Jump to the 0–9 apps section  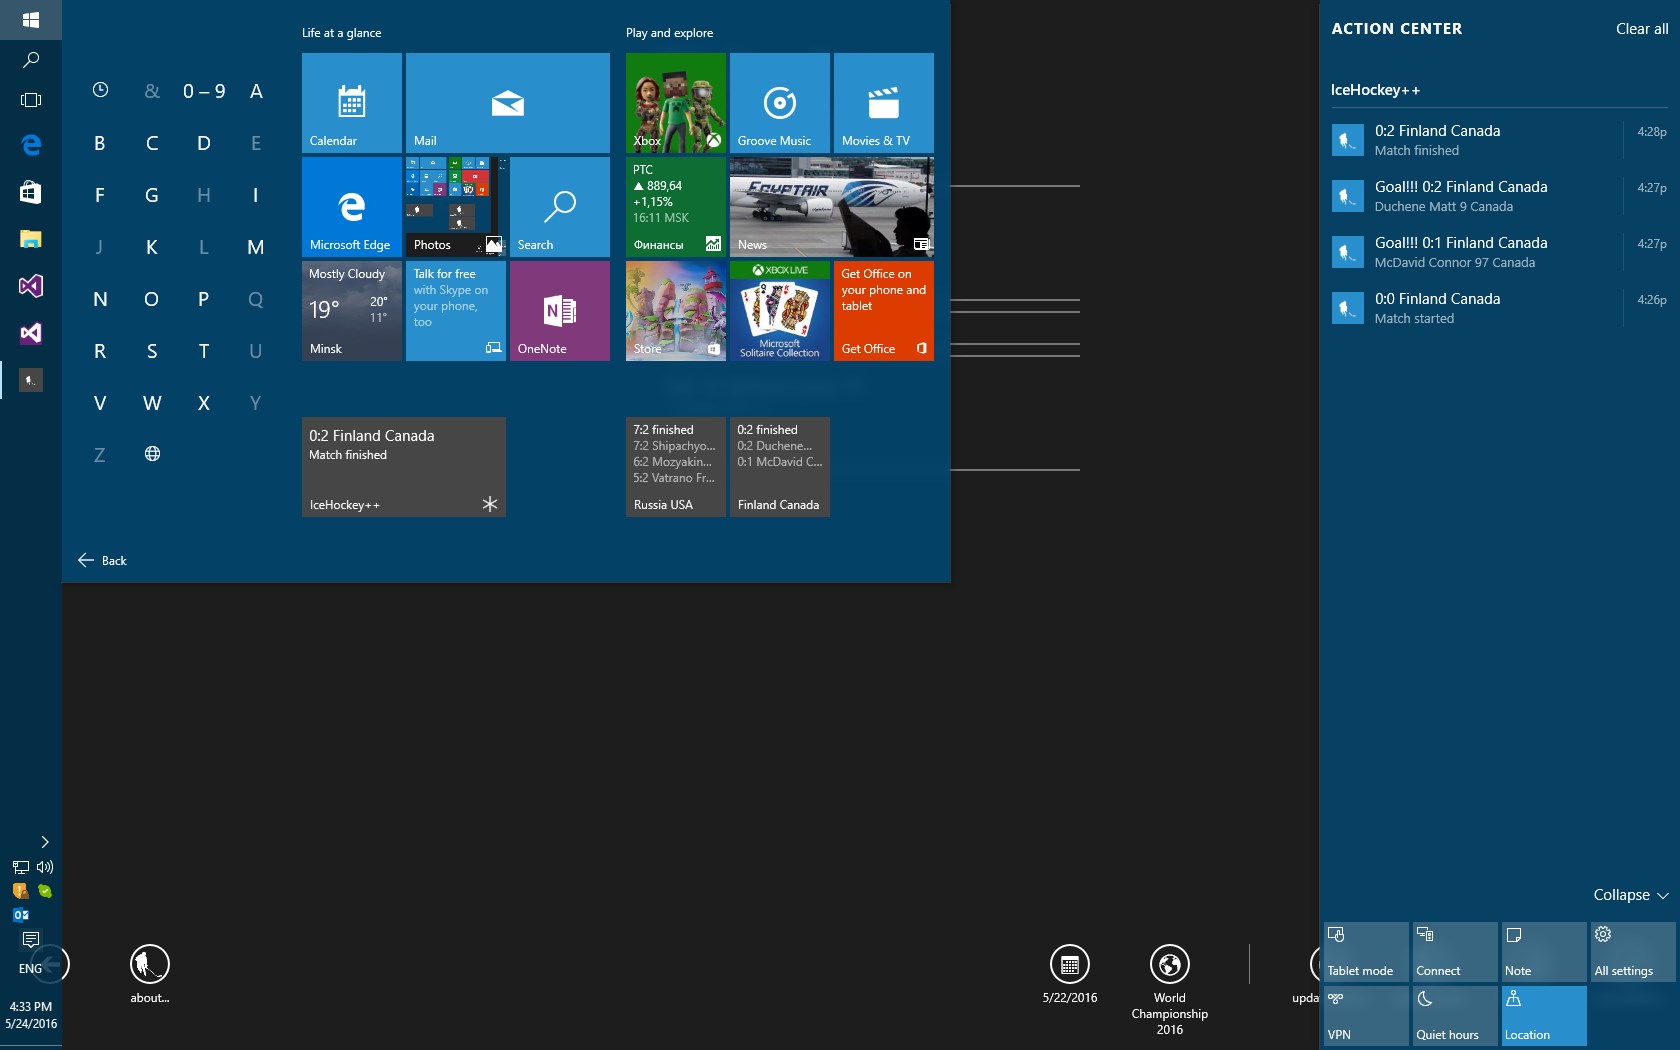[204, 91]
